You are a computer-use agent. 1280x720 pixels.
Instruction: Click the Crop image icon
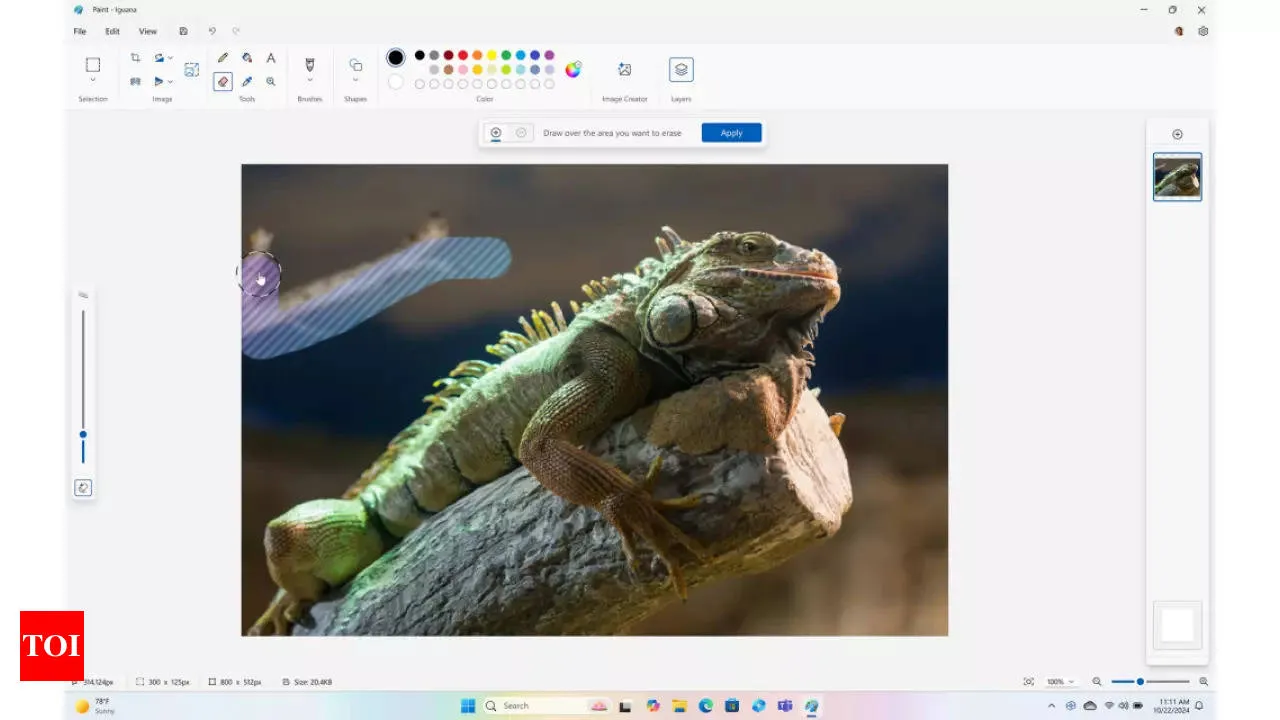pyautogui.click(x=135, y=58)
